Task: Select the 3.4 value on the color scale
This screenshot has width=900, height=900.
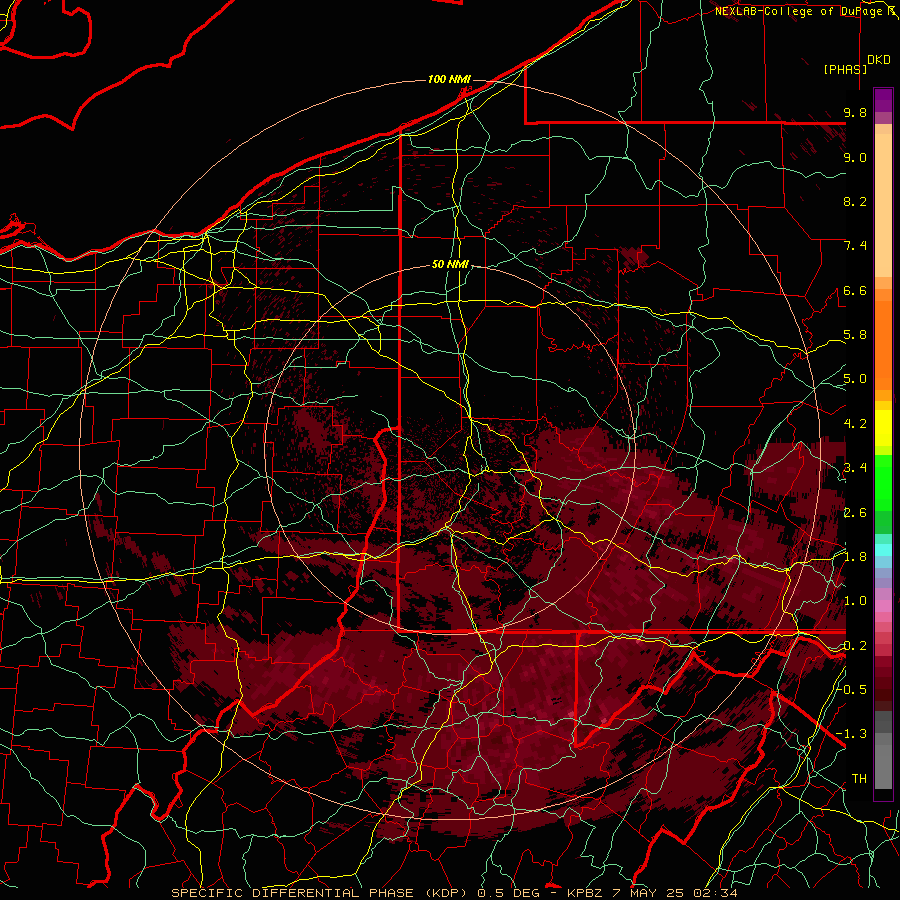Action: (x=855, y=468)
